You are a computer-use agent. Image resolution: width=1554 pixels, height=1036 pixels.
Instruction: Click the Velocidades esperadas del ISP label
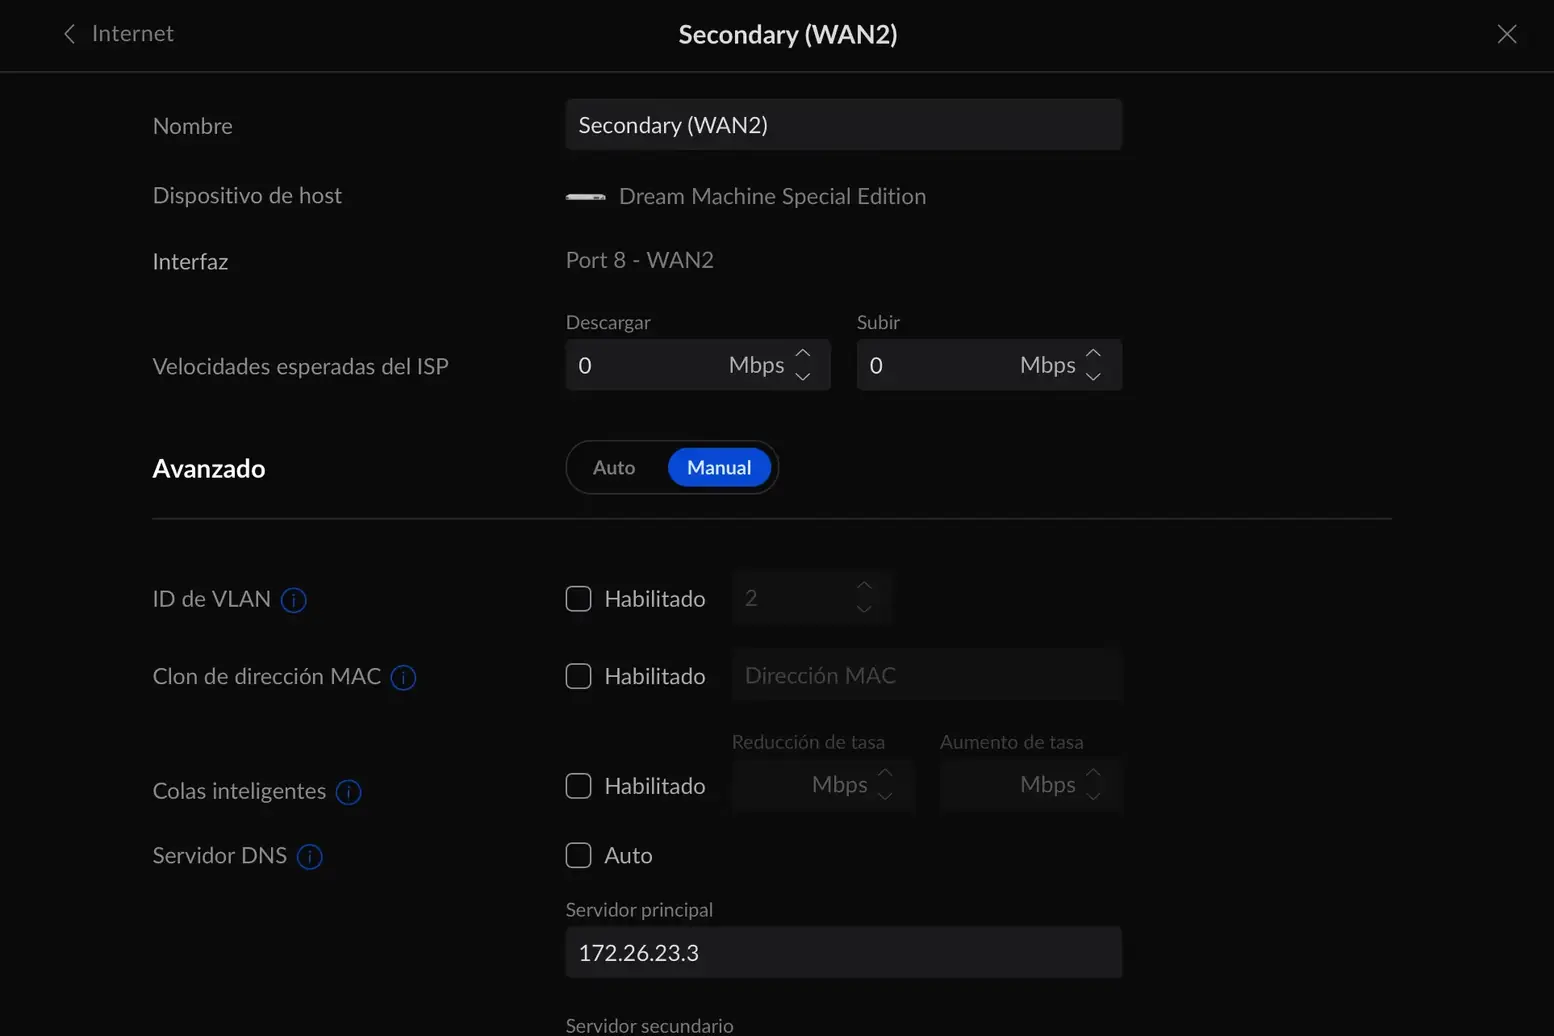[300, 367]
